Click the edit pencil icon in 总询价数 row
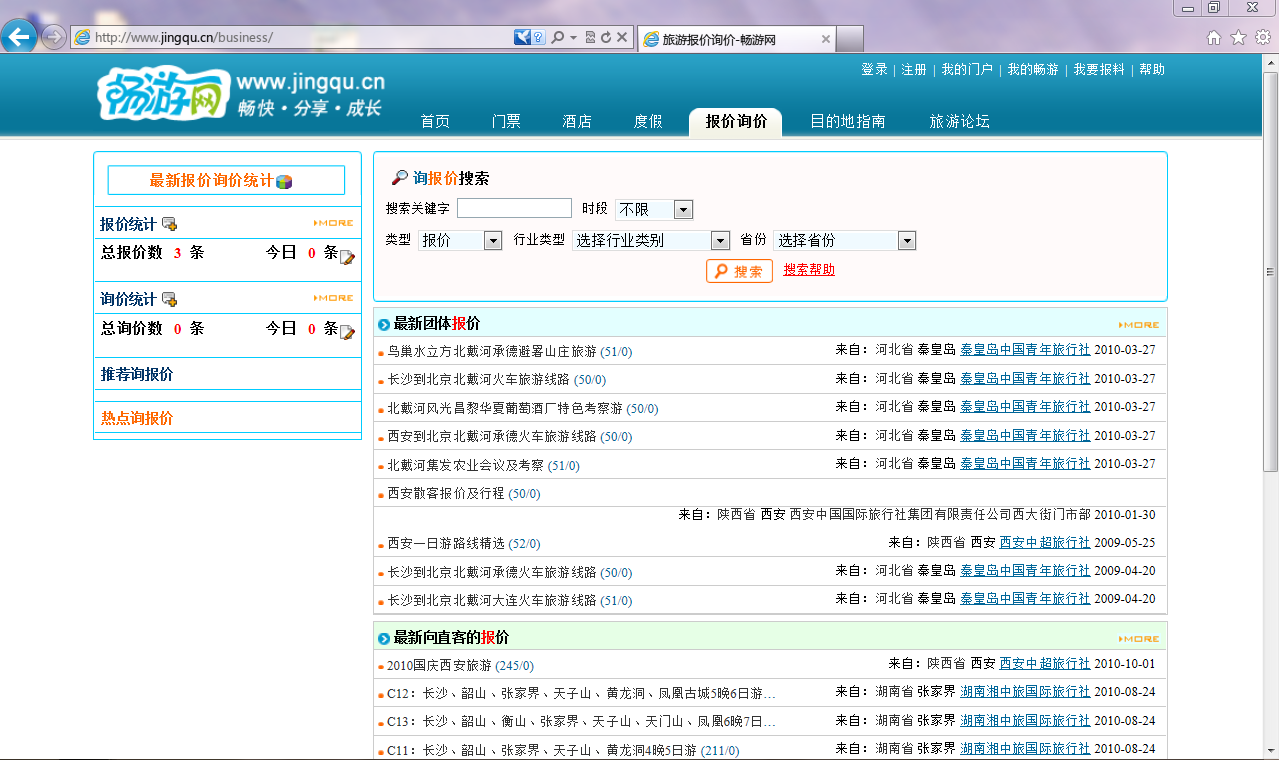Image resolution: width=1279 pixels, height=760 pixels. point(348,332)
